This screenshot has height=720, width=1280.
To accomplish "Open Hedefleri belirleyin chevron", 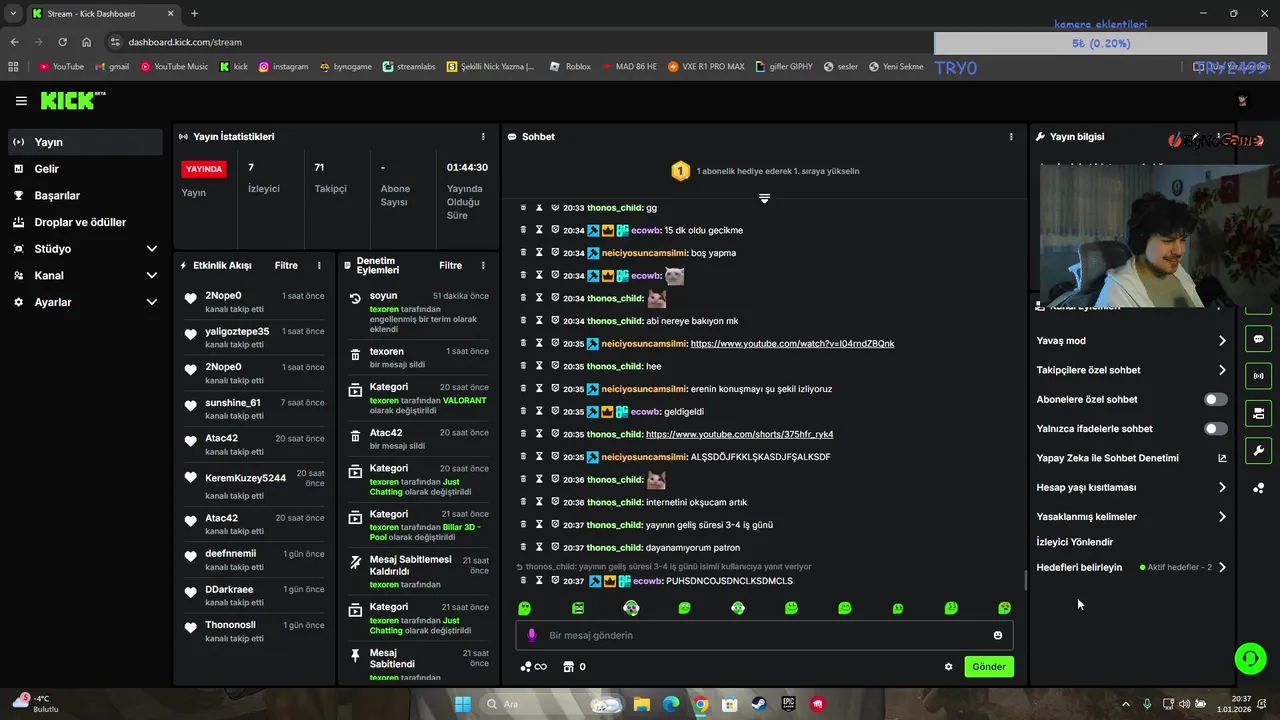I will pos(1222,567).
